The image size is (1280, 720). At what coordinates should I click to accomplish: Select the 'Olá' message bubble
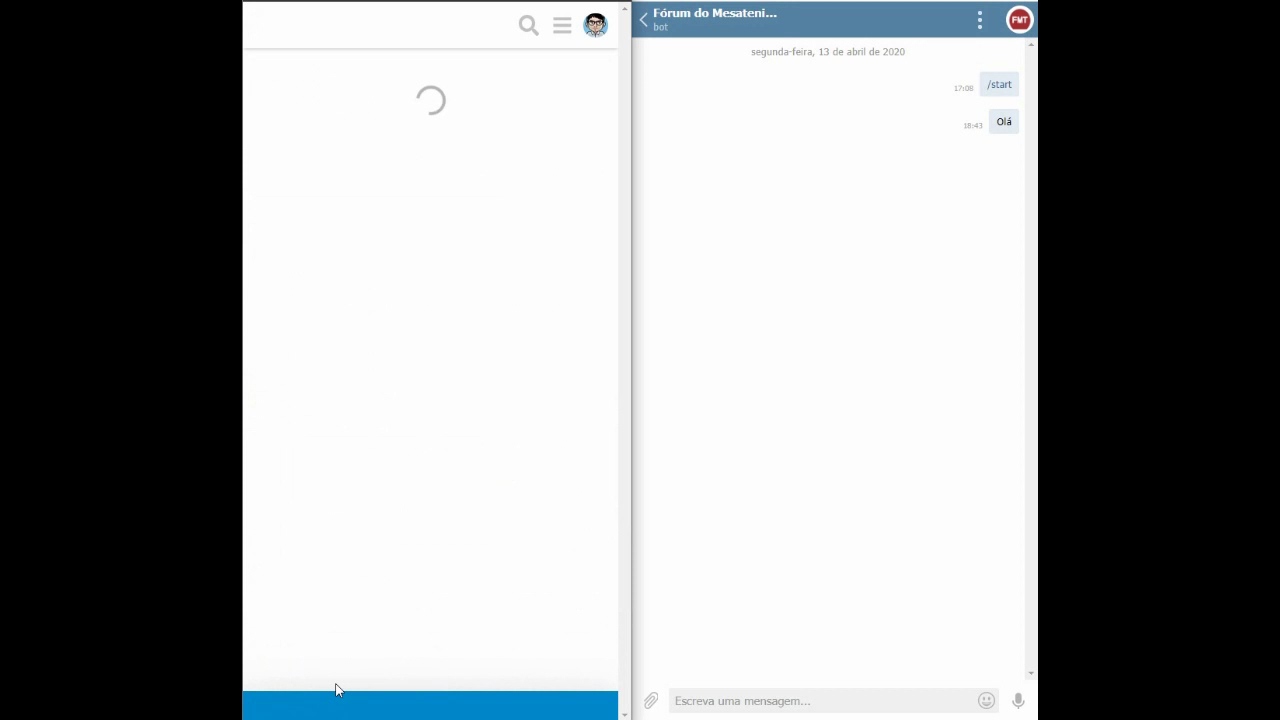click(1004, 122)
